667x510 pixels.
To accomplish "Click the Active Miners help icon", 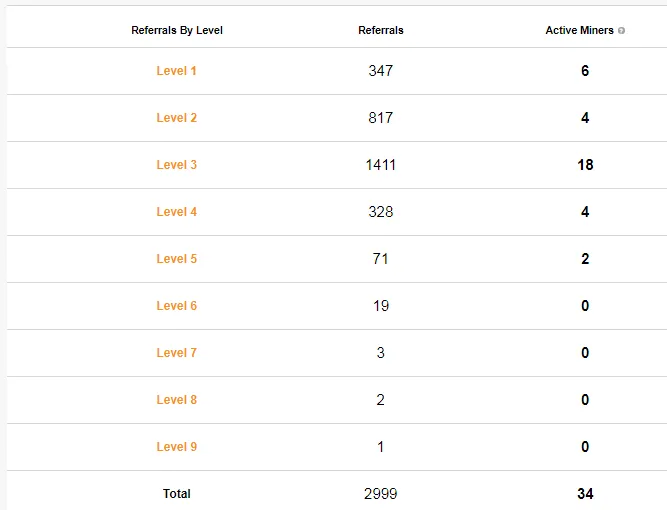I will coord(621,31).
